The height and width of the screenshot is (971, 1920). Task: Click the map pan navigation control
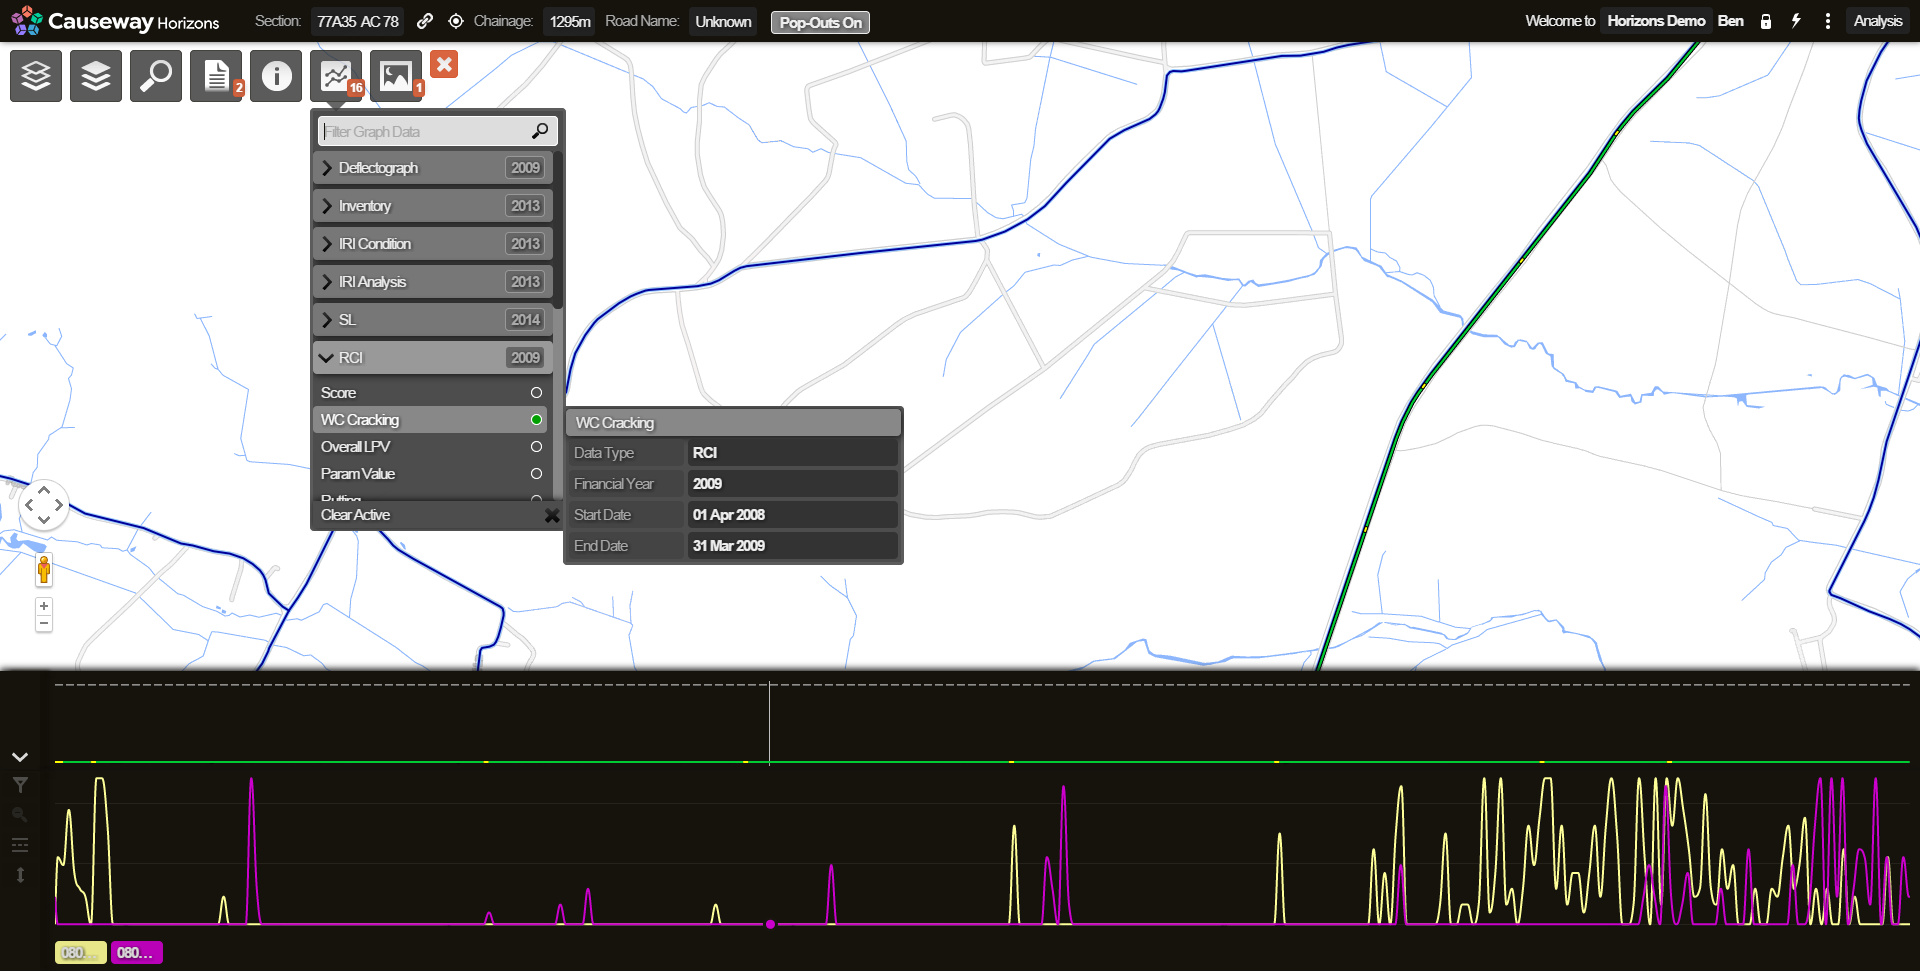[x=44, y=505]
